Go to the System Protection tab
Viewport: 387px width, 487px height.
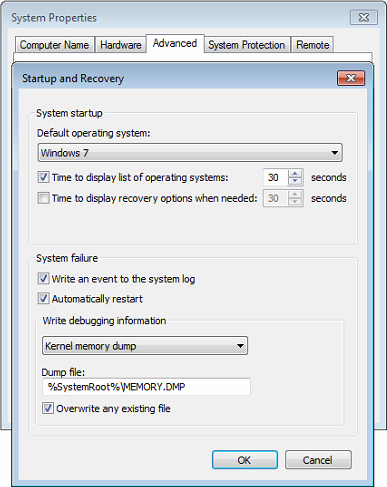coord(247,45)
